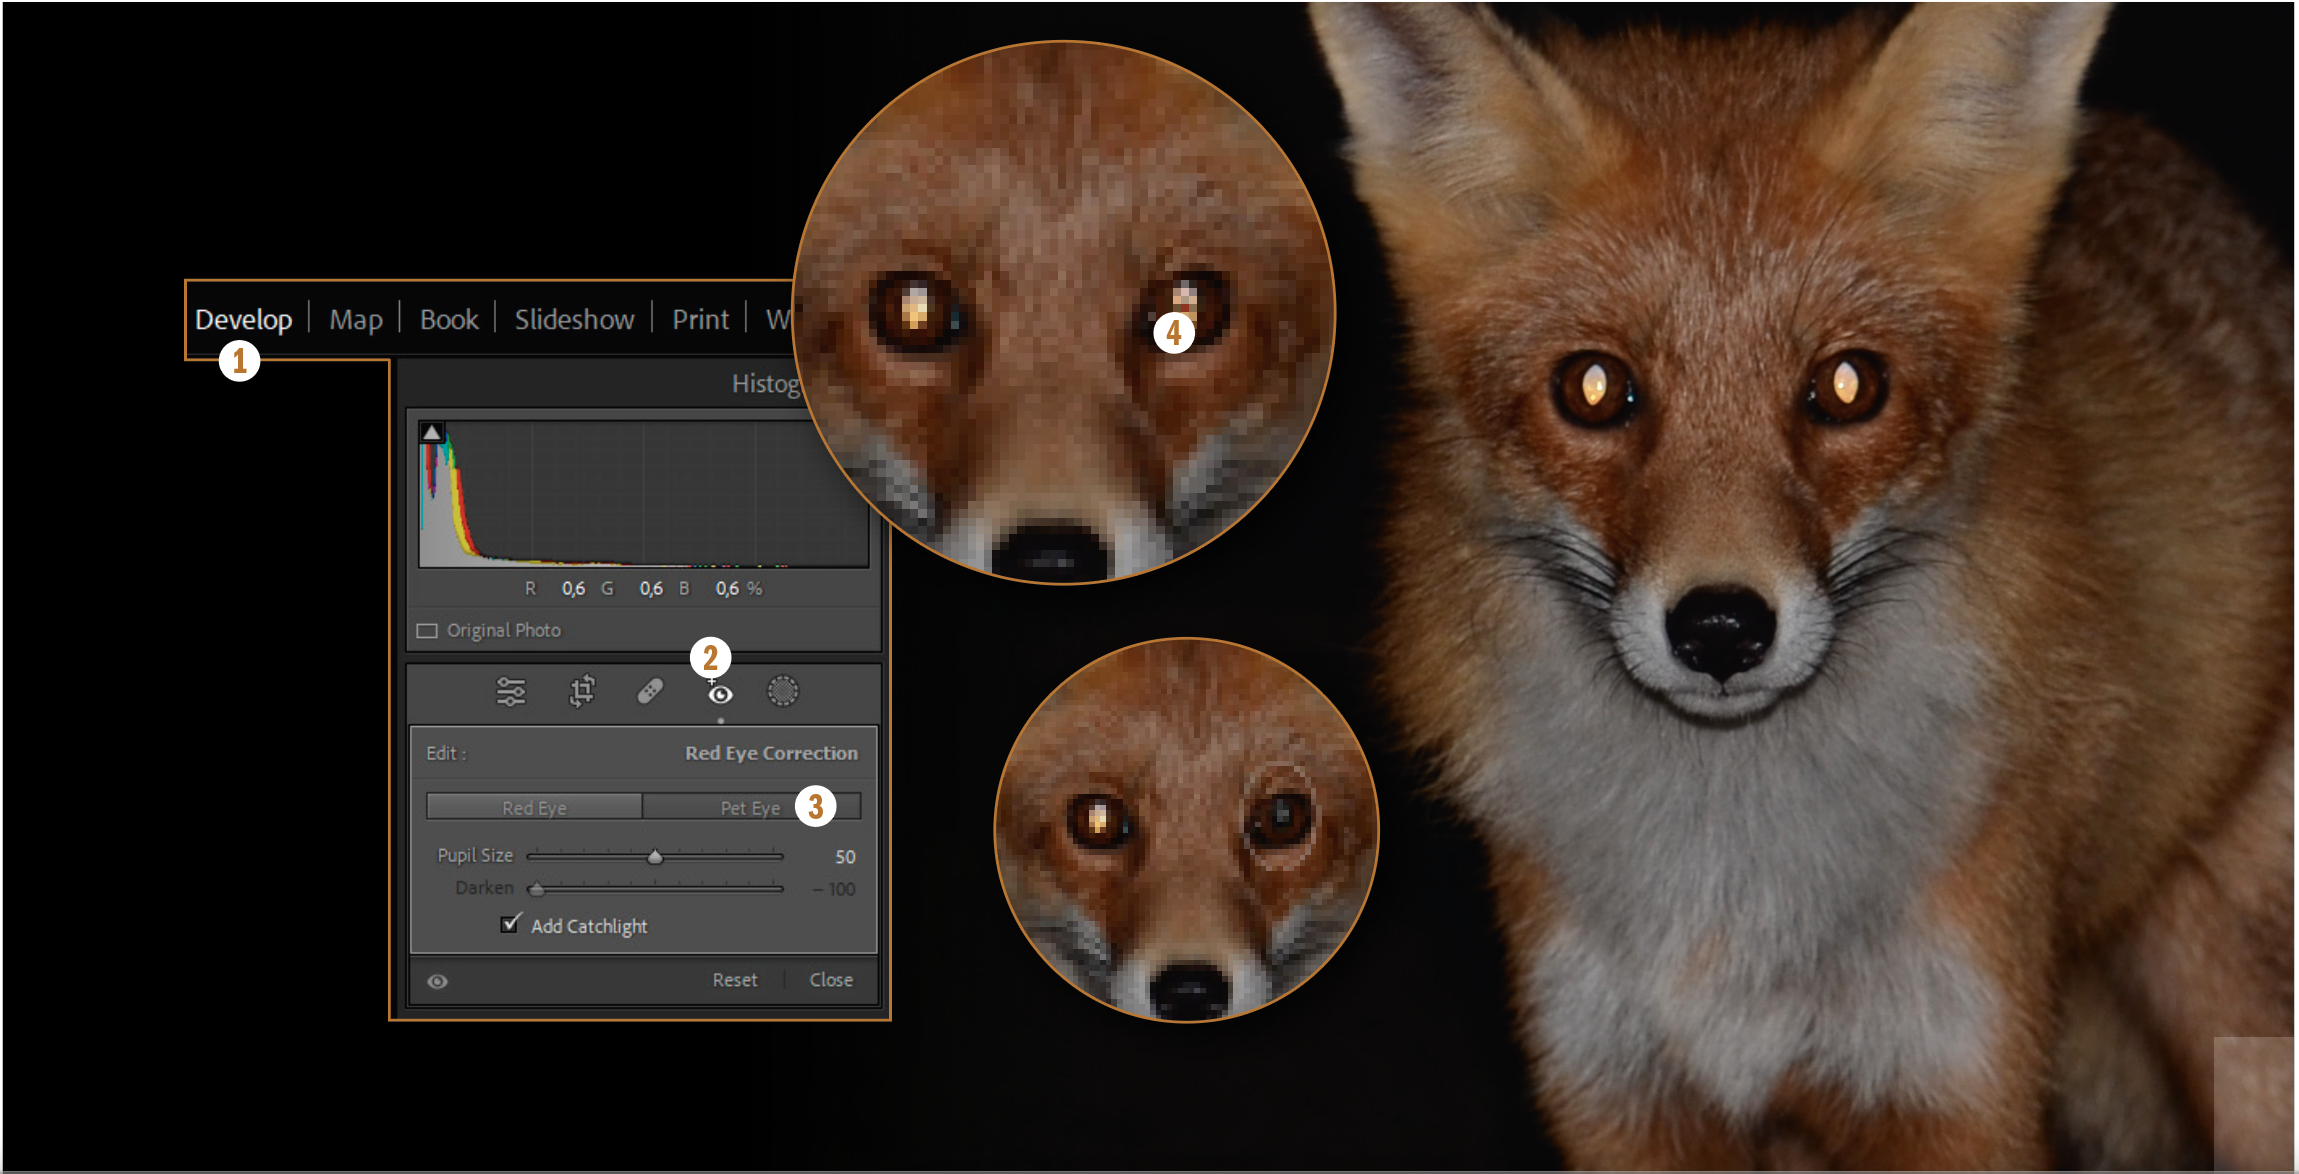
Task: Select the Crop Overlay tool
Action: [x=582, y=692]
